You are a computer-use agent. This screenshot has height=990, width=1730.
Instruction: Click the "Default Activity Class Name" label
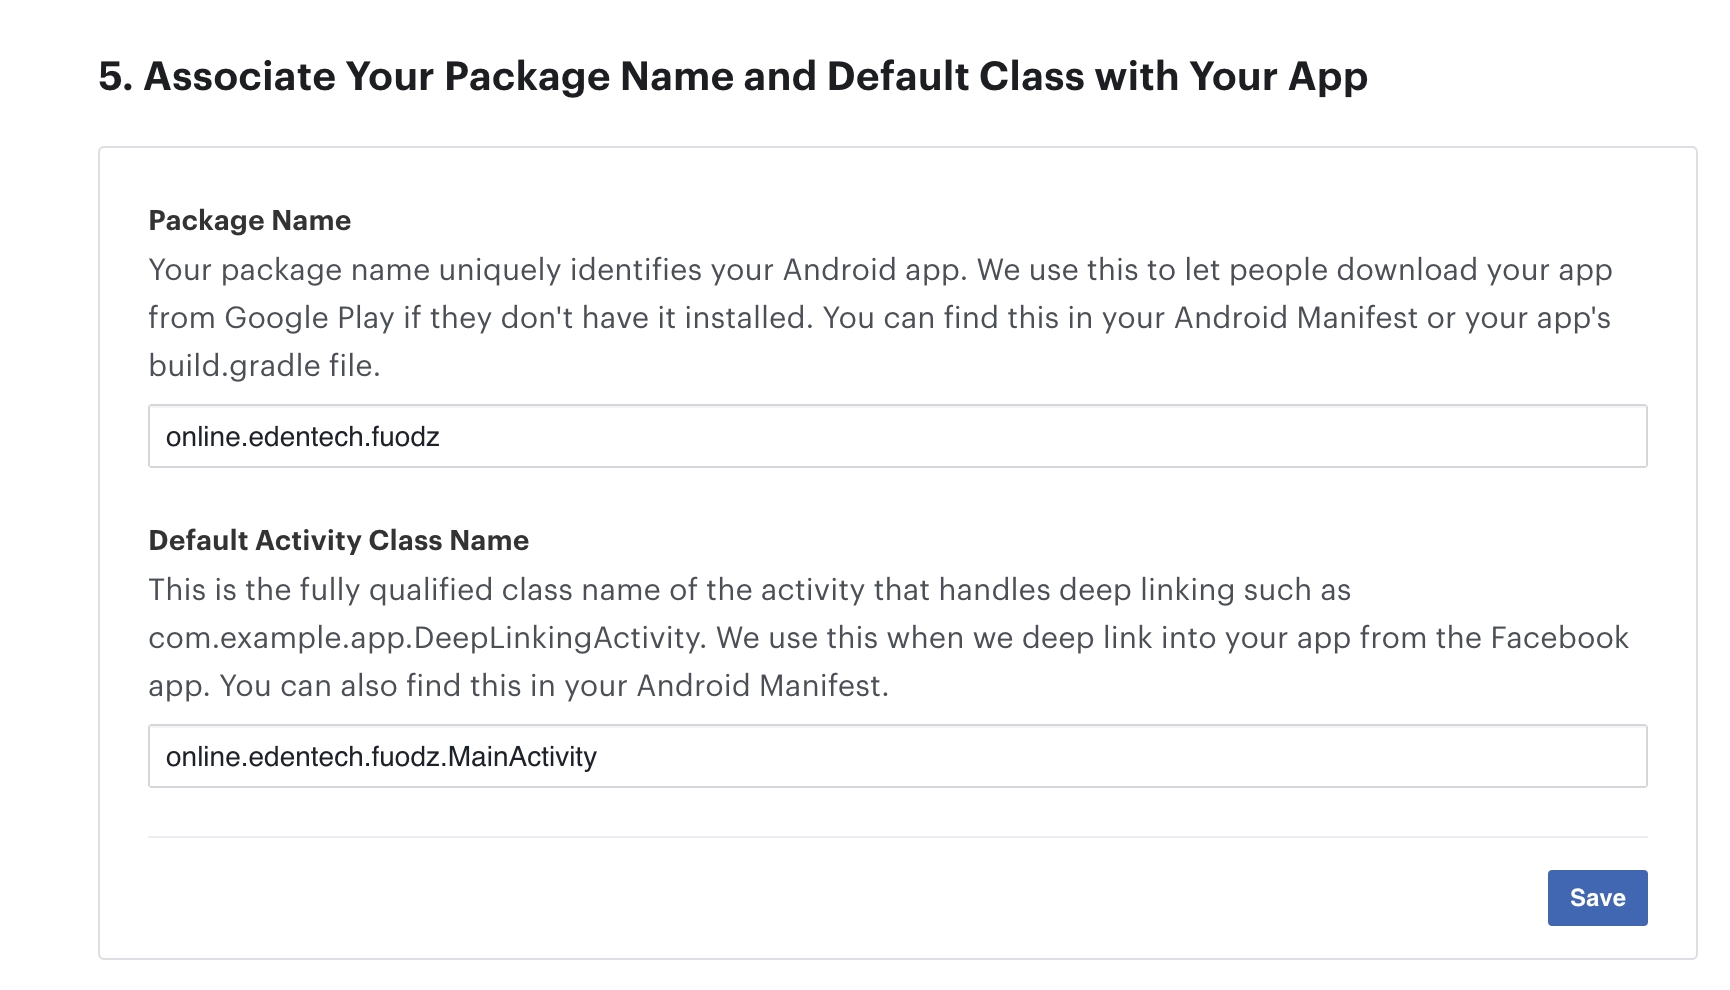click(x=338, y=540)
